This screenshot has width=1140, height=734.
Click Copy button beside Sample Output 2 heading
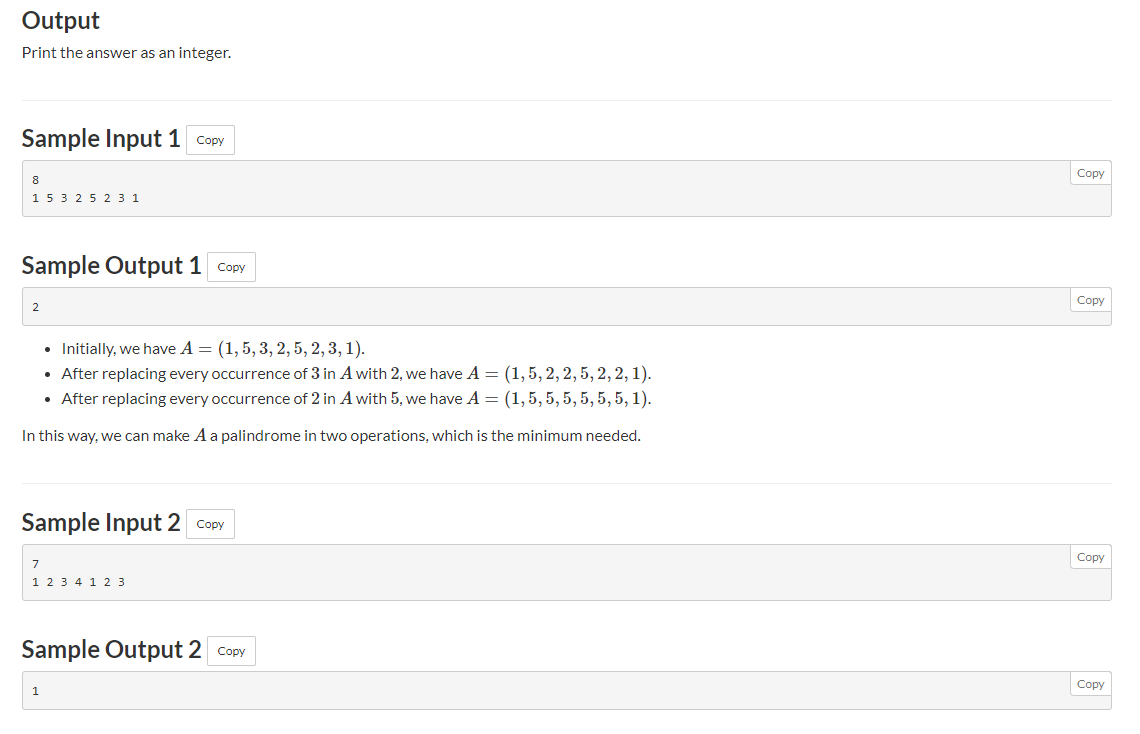point(231,651)
